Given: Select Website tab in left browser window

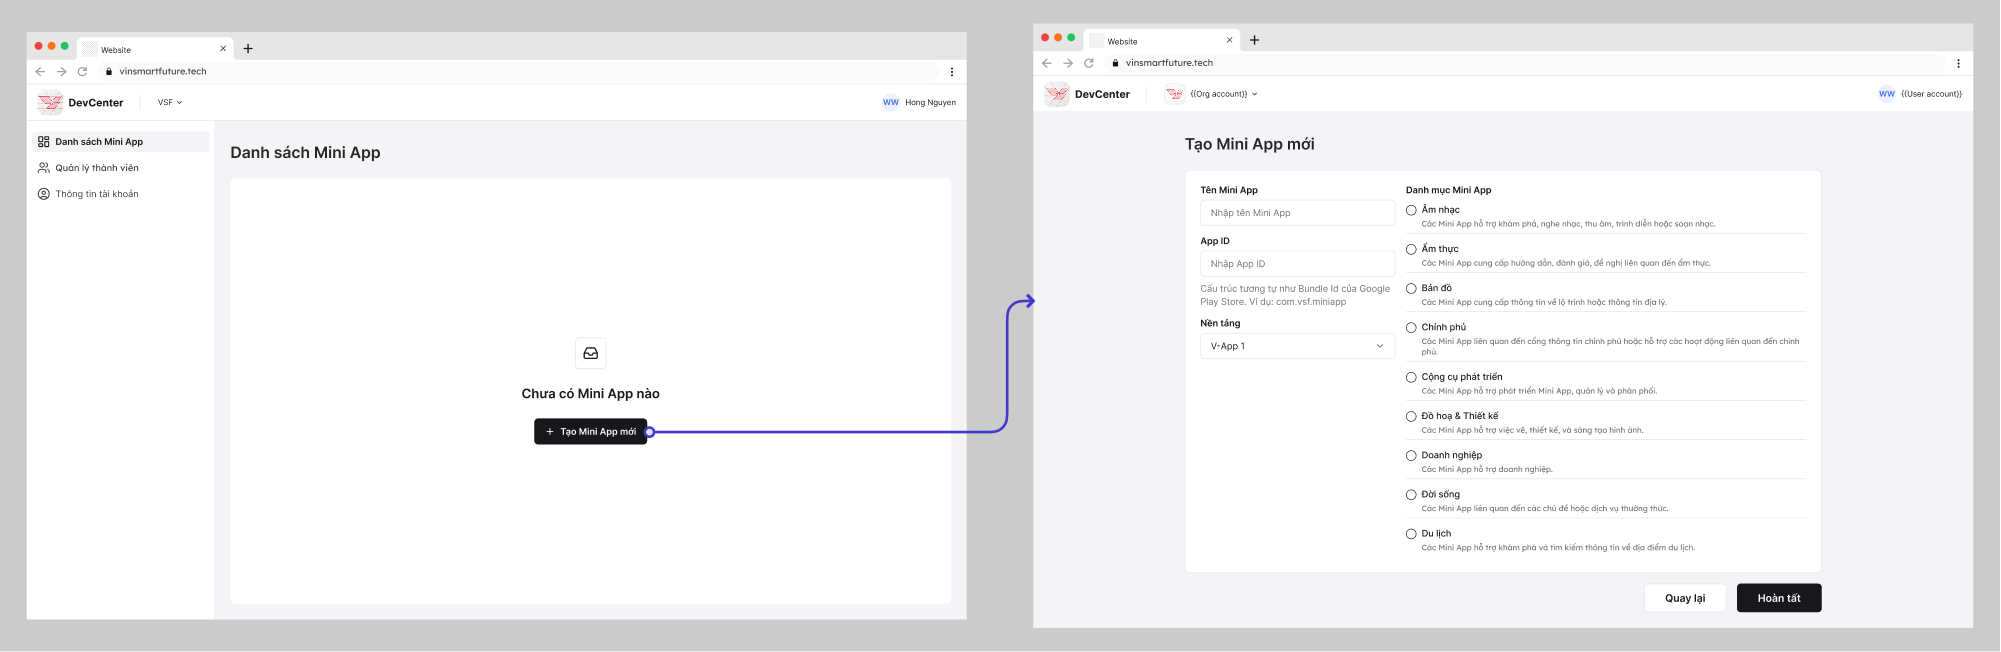Looking at the screenshot, I should pyautogui.click(x=155, y=49).
